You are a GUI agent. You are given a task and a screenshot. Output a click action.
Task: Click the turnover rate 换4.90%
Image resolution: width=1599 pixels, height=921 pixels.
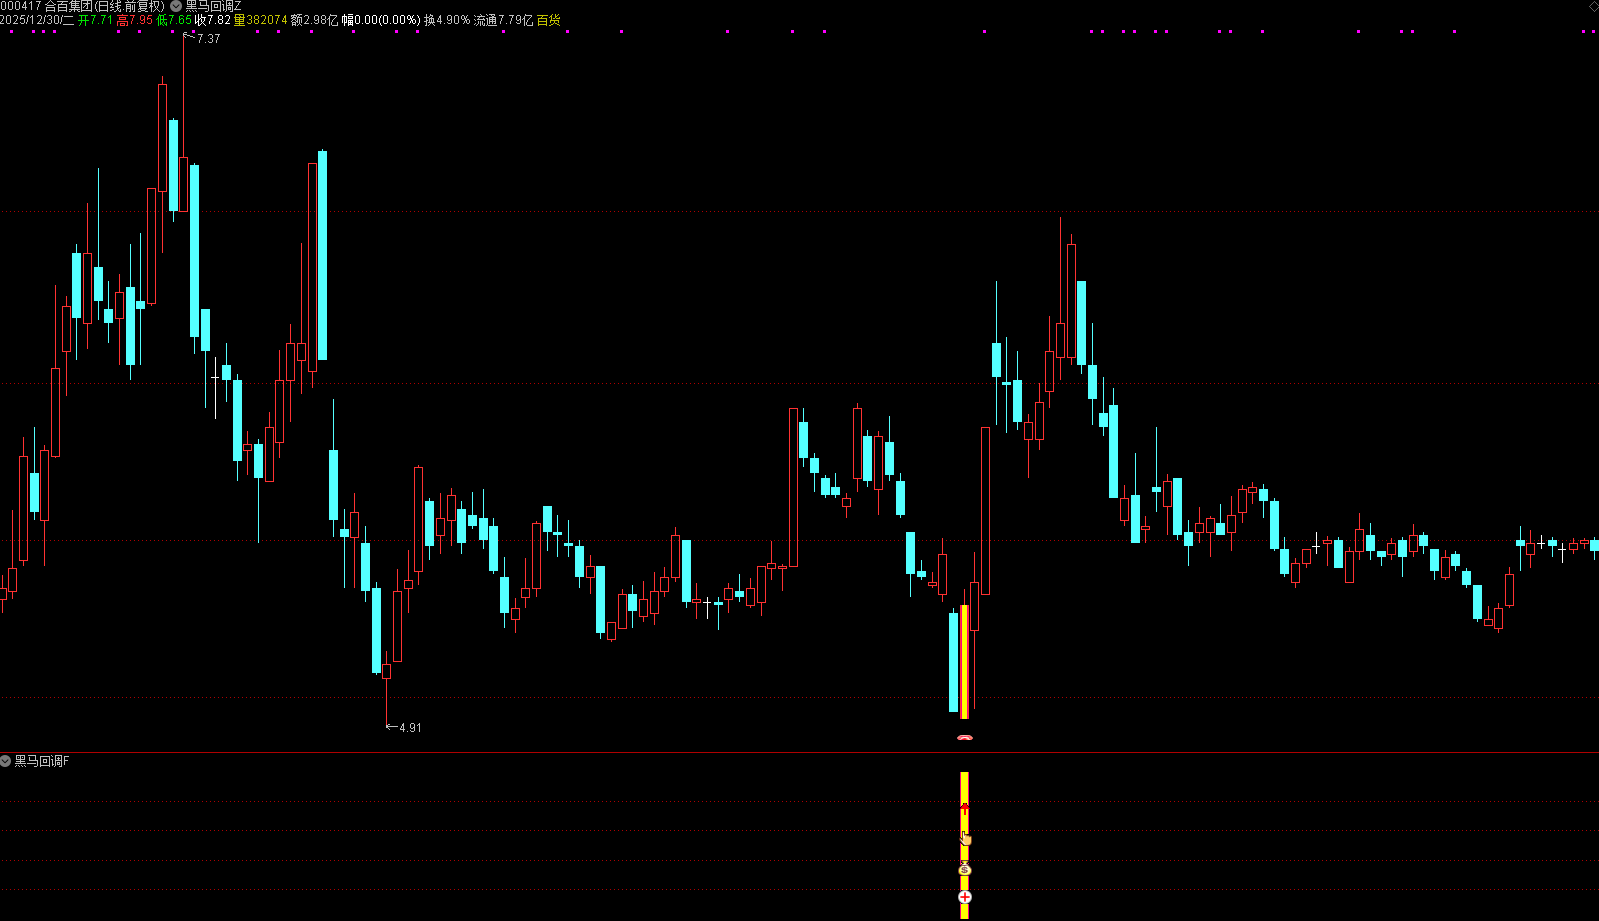click(447, 20)
